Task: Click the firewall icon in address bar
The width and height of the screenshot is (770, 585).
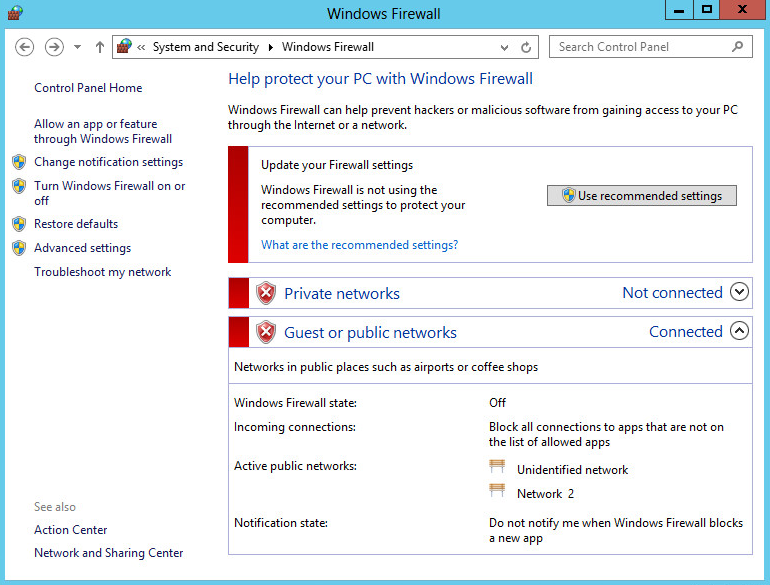Action: (x=124, y=47)
